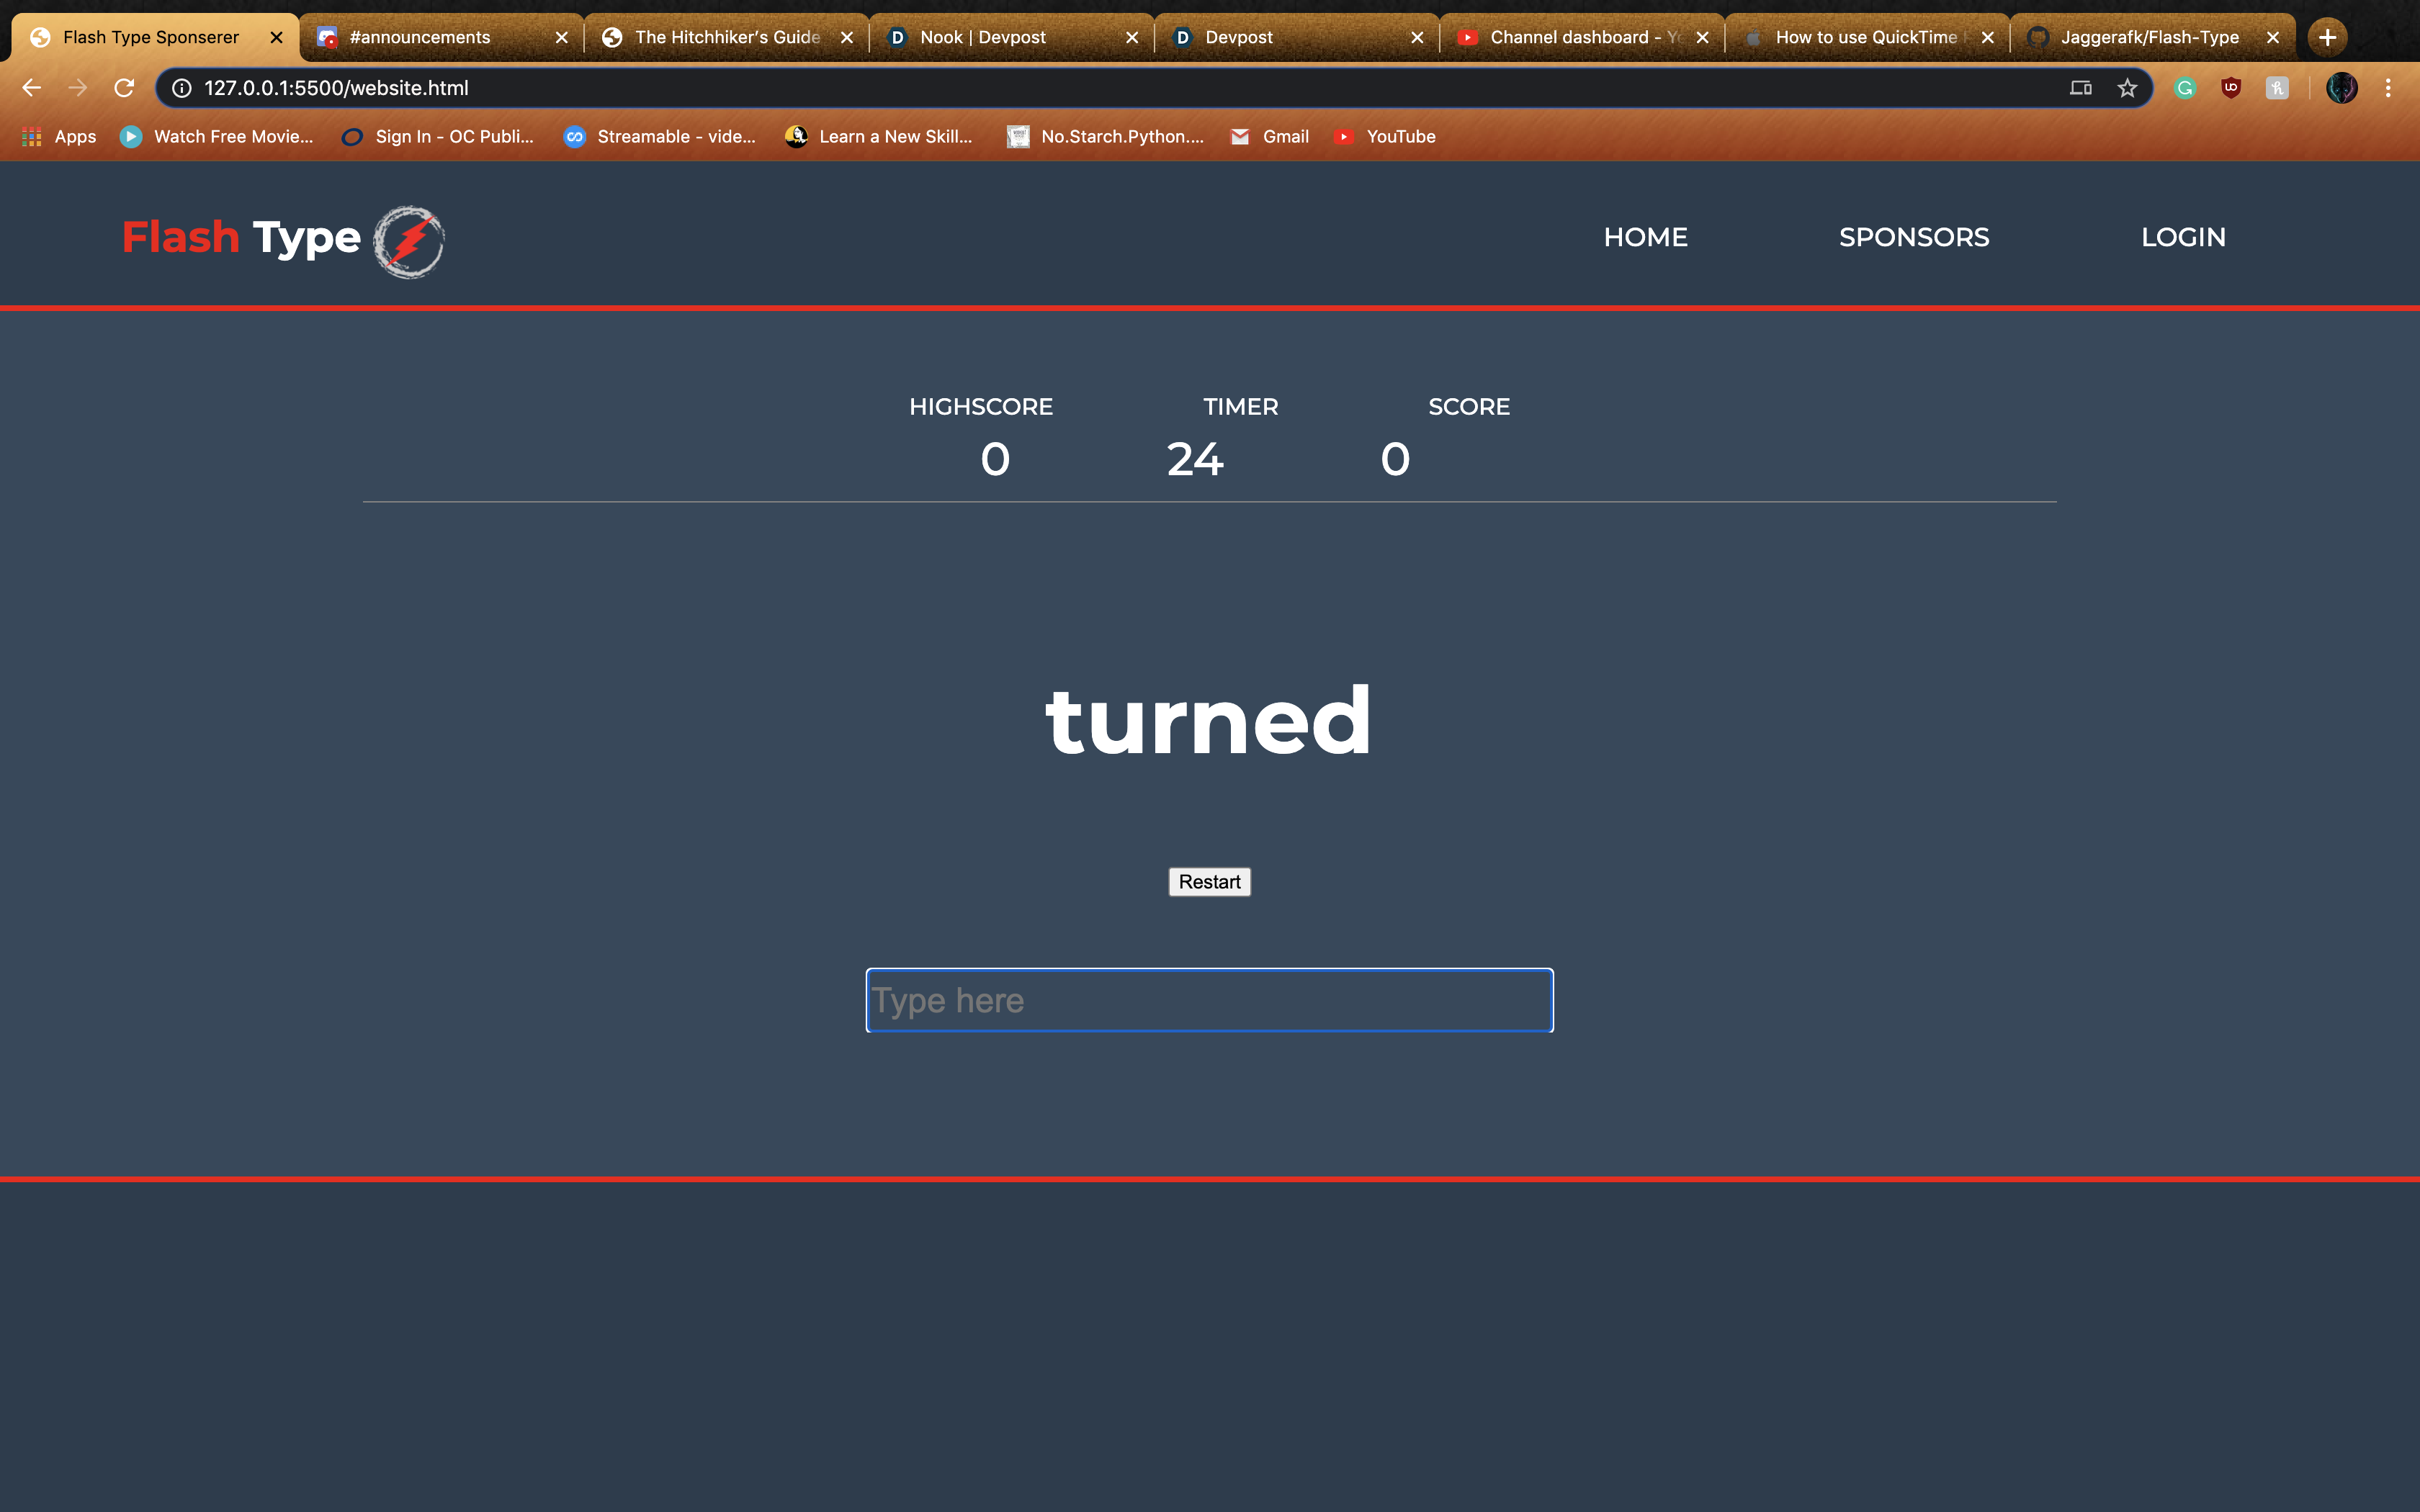Viewport: 2420px width, 1512px height.
Task: Open a new tab with the plus button
Action: pyautogui.click(x=2328, y=37)
